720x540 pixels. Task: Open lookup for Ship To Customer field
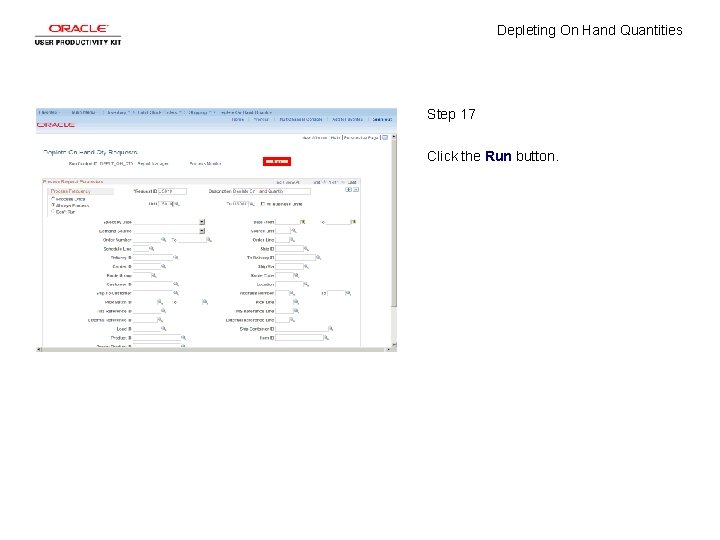176,293
